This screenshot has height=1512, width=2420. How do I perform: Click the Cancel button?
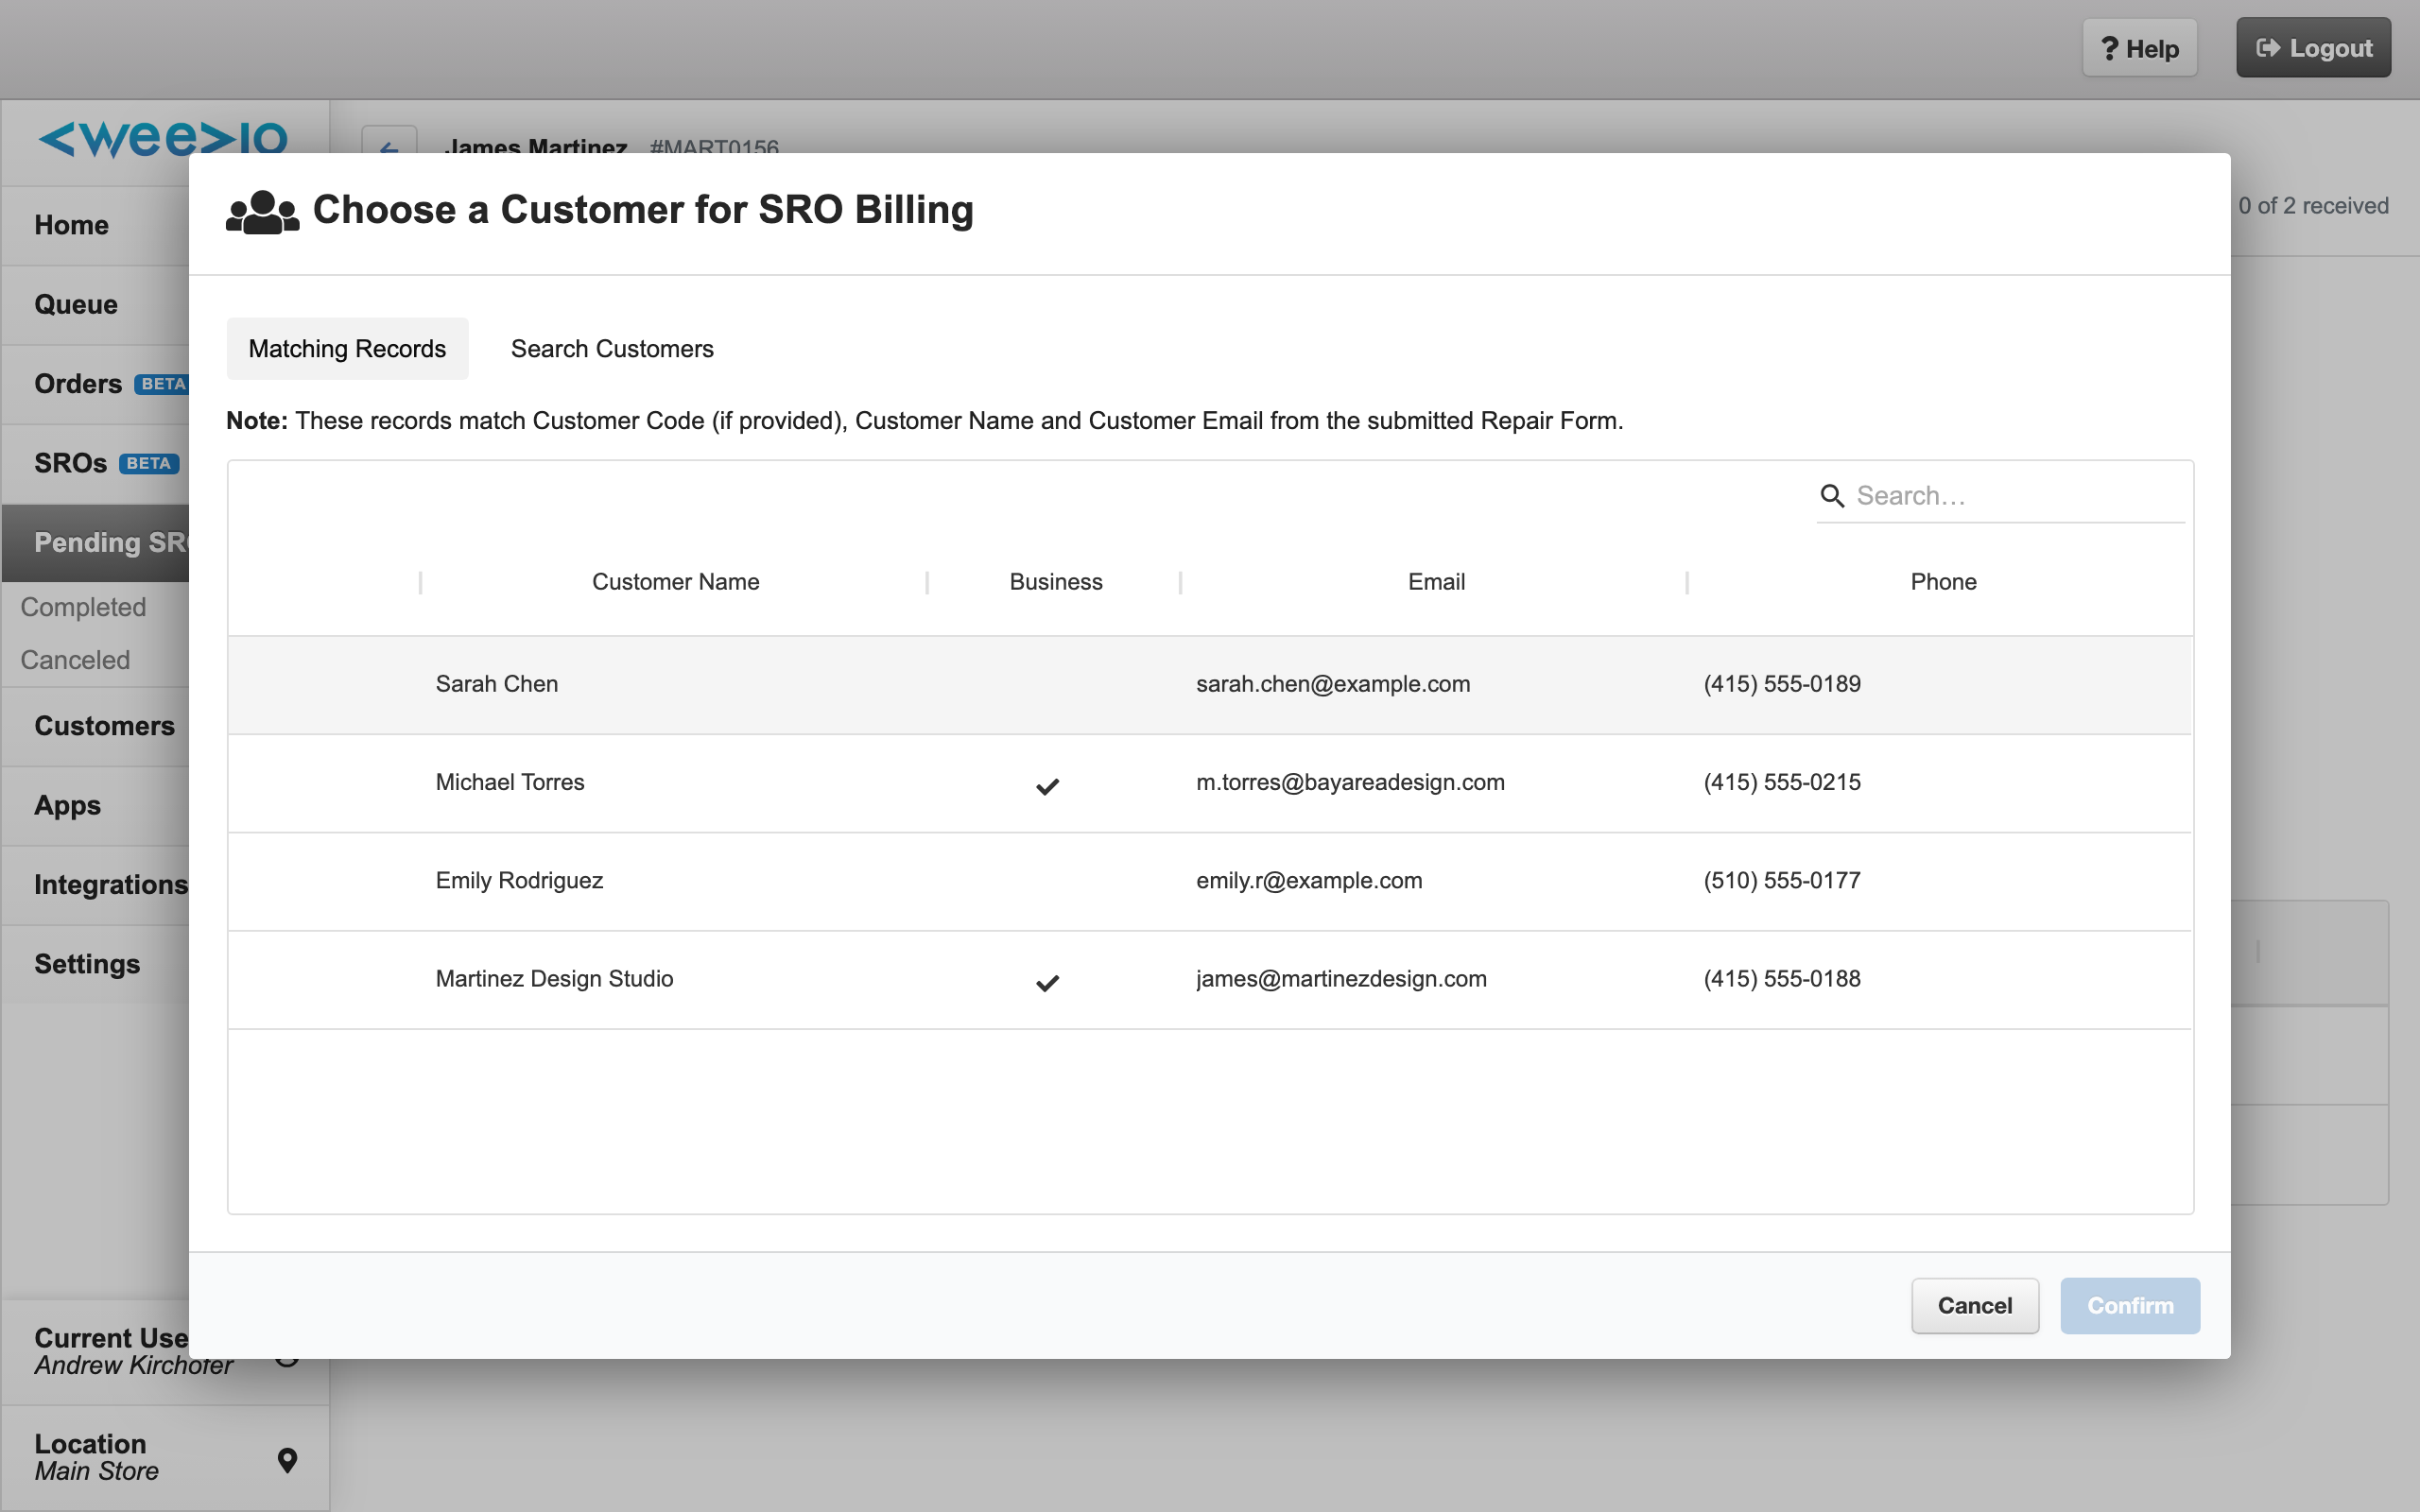click(1974, 1305)
